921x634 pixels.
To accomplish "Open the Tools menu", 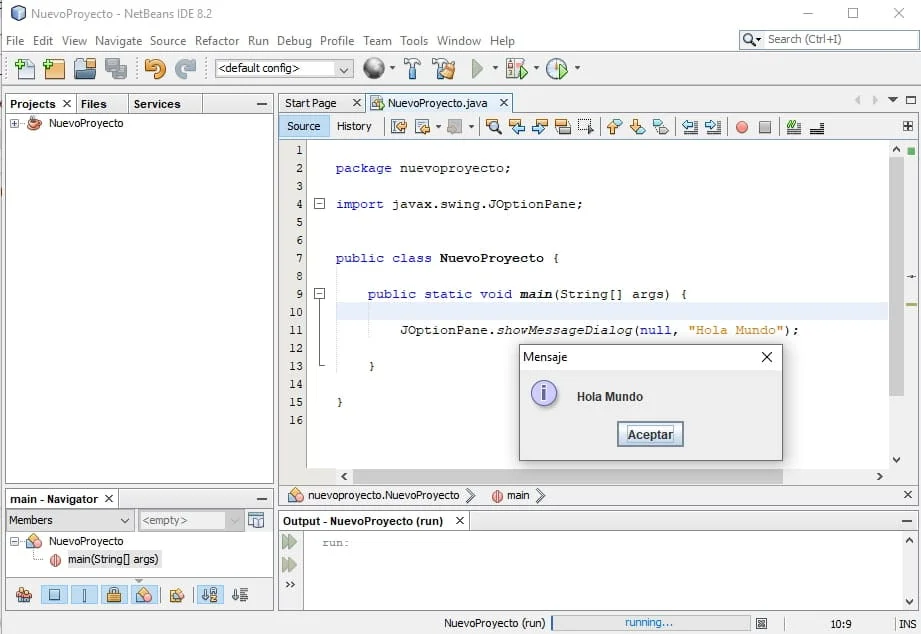I will point(414,41).
